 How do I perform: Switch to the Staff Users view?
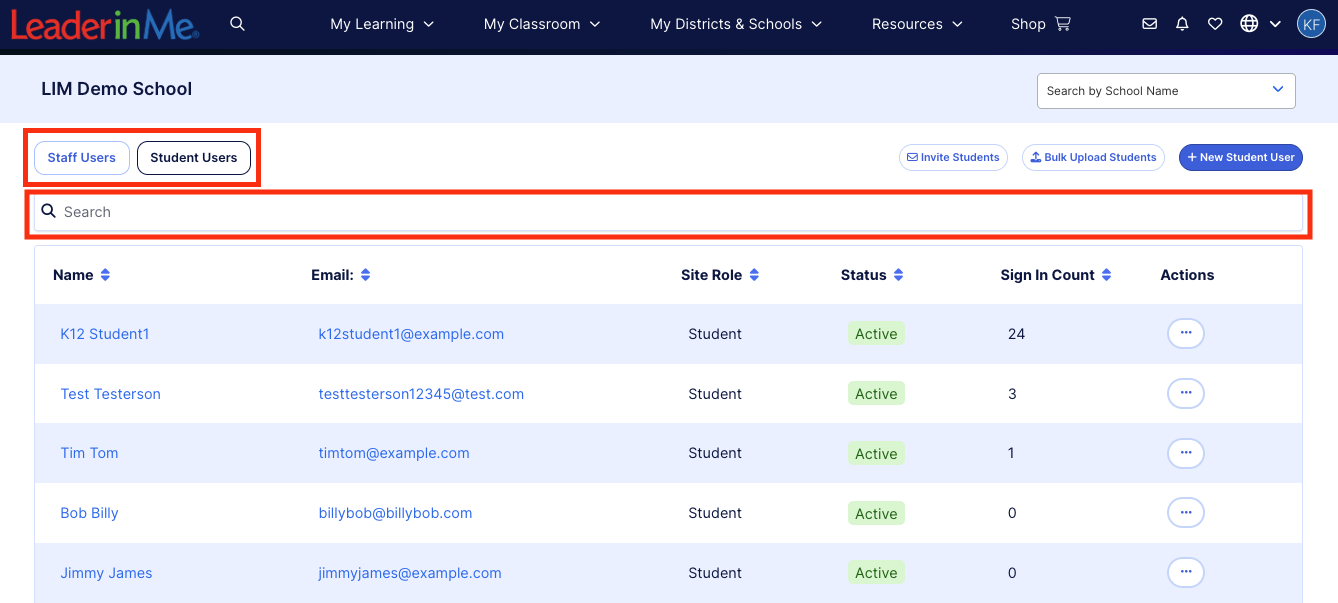(x=82, y=158)
